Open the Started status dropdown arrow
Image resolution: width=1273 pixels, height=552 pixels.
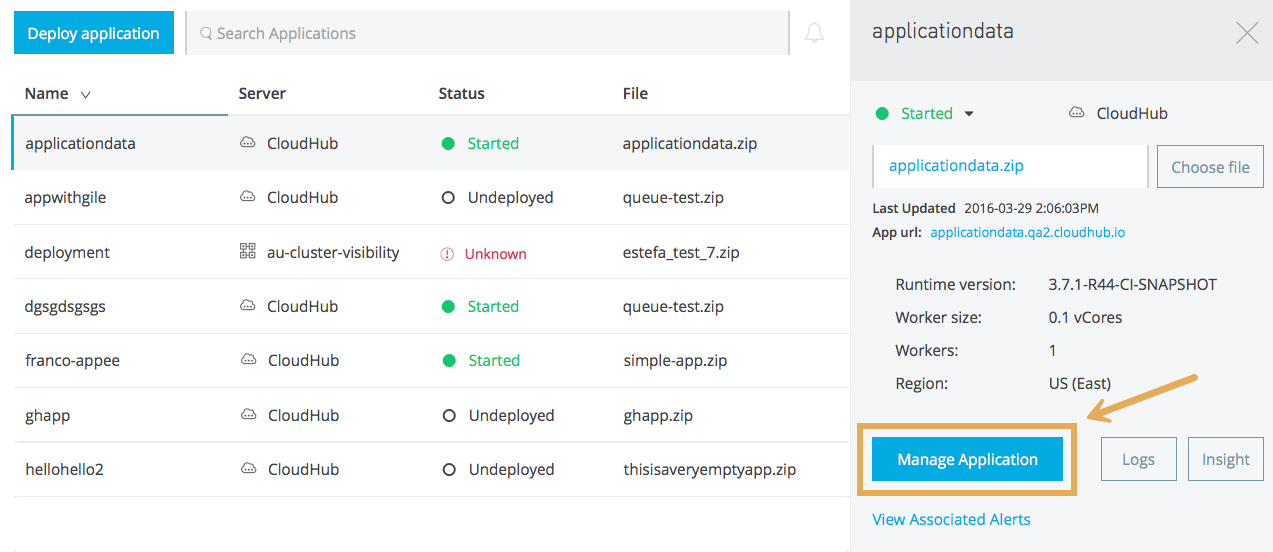point(968,114)
